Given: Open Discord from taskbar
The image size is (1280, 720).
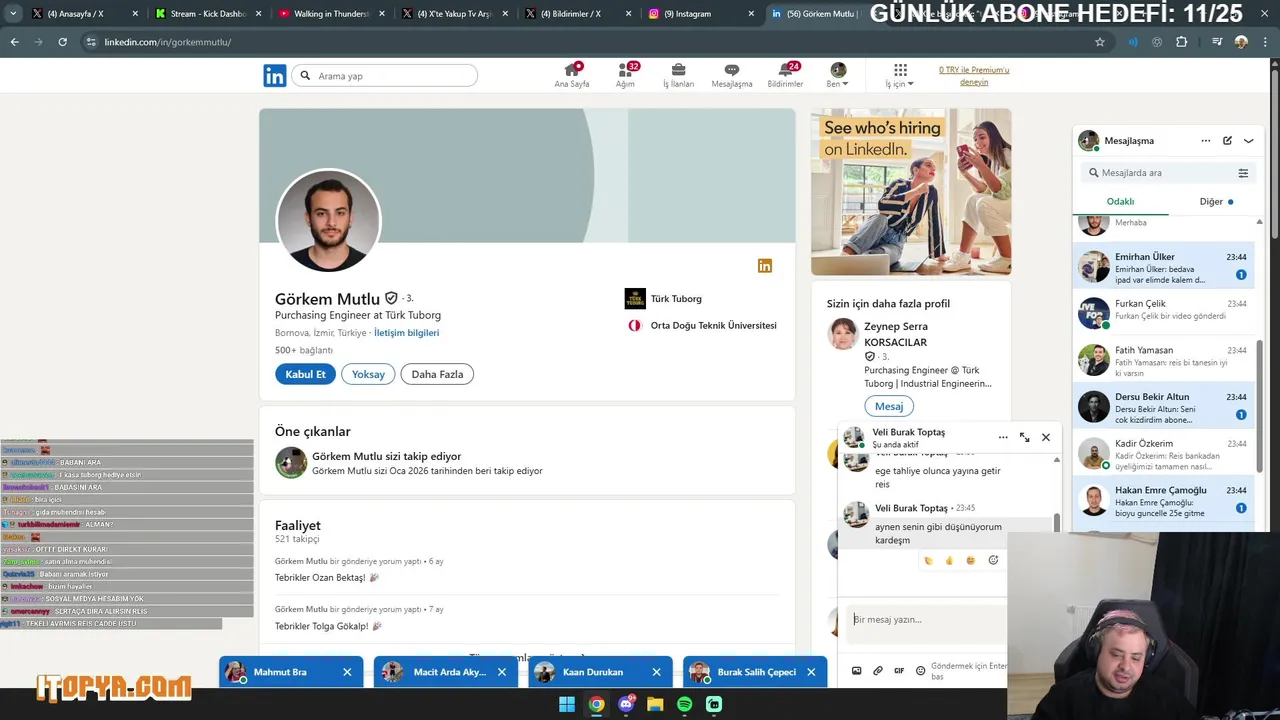Looking at the screenshot, I should [x=626, y=704].
